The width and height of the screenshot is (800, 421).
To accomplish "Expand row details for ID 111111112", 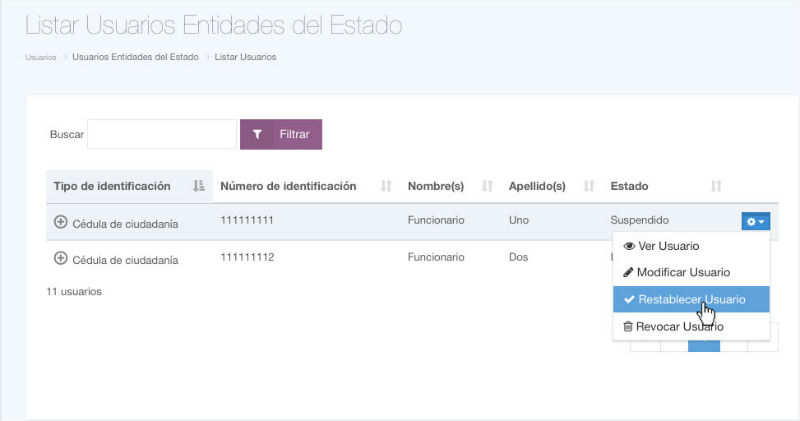I will [x=60, y=258].
